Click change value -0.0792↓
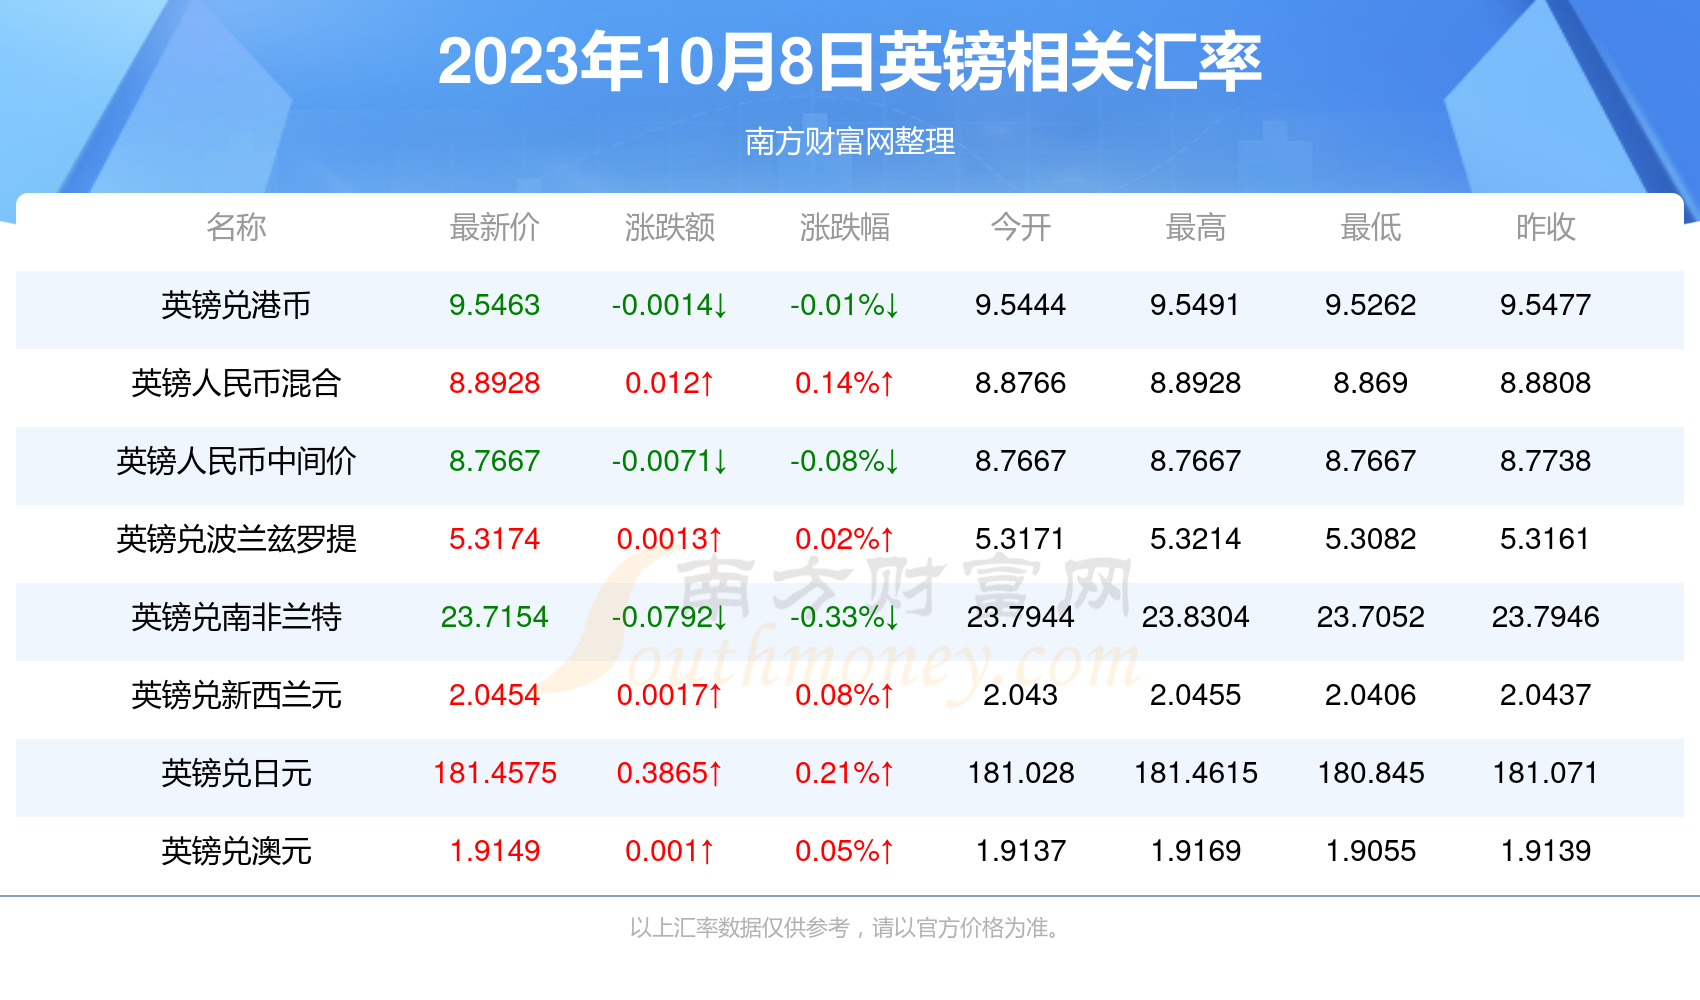 [670, 617]
